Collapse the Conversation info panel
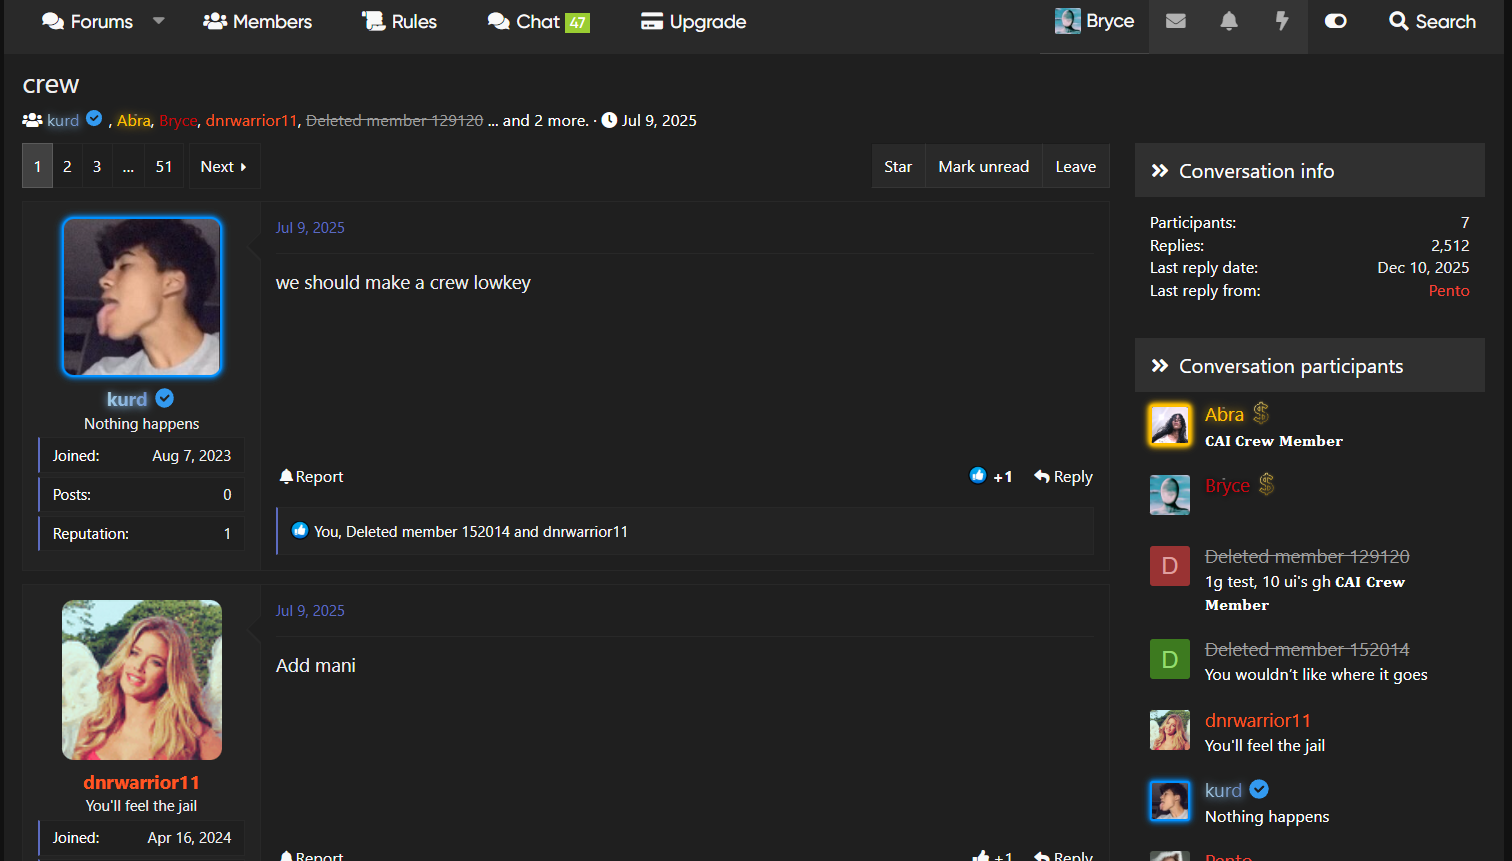Viewport: 1512px width, 861px height. click(1160, 171)
